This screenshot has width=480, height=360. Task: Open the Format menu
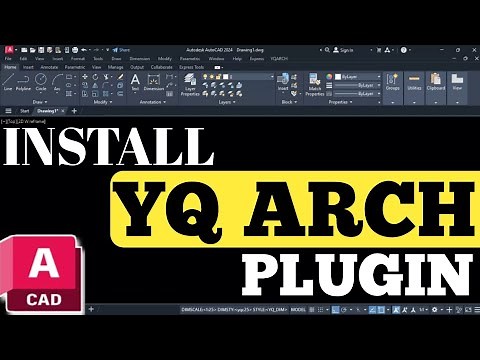point(78,59)
